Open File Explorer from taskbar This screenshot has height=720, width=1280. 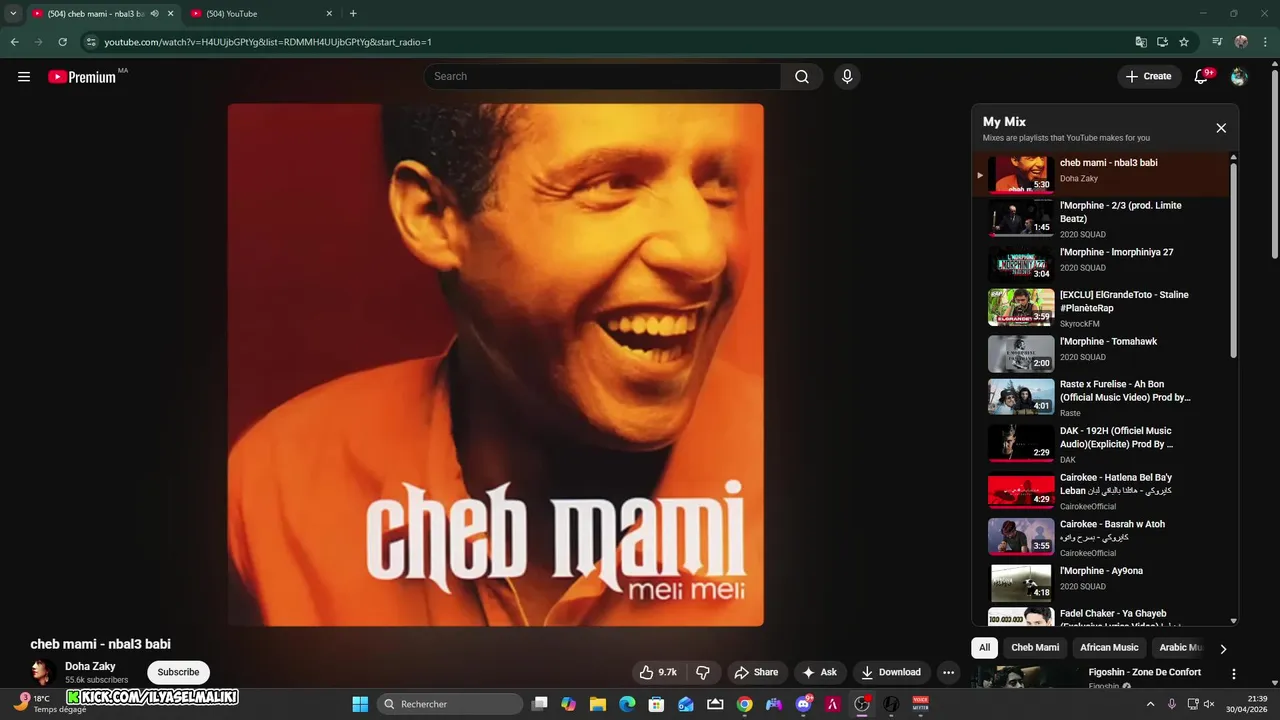tap(598, 704)
